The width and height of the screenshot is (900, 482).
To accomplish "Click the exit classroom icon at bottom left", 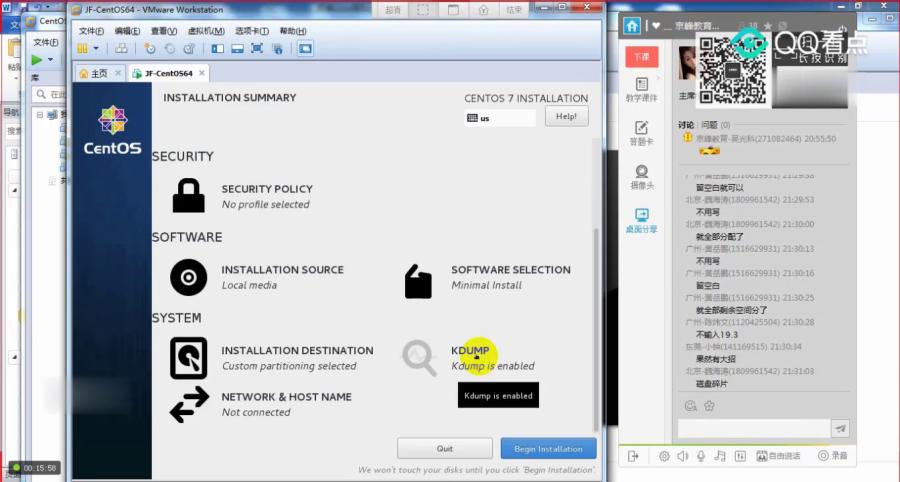I will pos(633,456).
